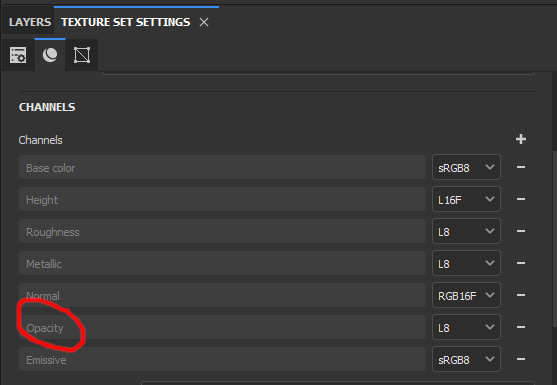557x385 pixels.
Task: Remove the Roughness channel
Action: [521, 231]
